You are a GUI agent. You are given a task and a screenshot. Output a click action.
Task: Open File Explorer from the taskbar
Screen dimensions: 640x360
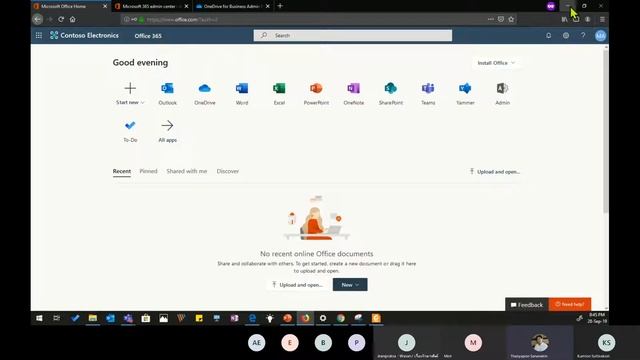point(93,318)
